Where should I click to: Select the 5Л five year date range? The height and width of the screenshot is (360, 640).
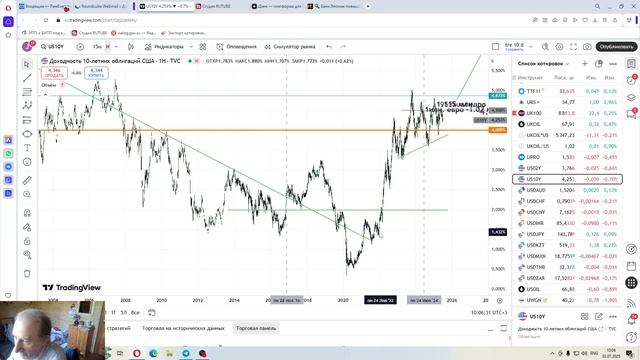click(x=124, y=313)
